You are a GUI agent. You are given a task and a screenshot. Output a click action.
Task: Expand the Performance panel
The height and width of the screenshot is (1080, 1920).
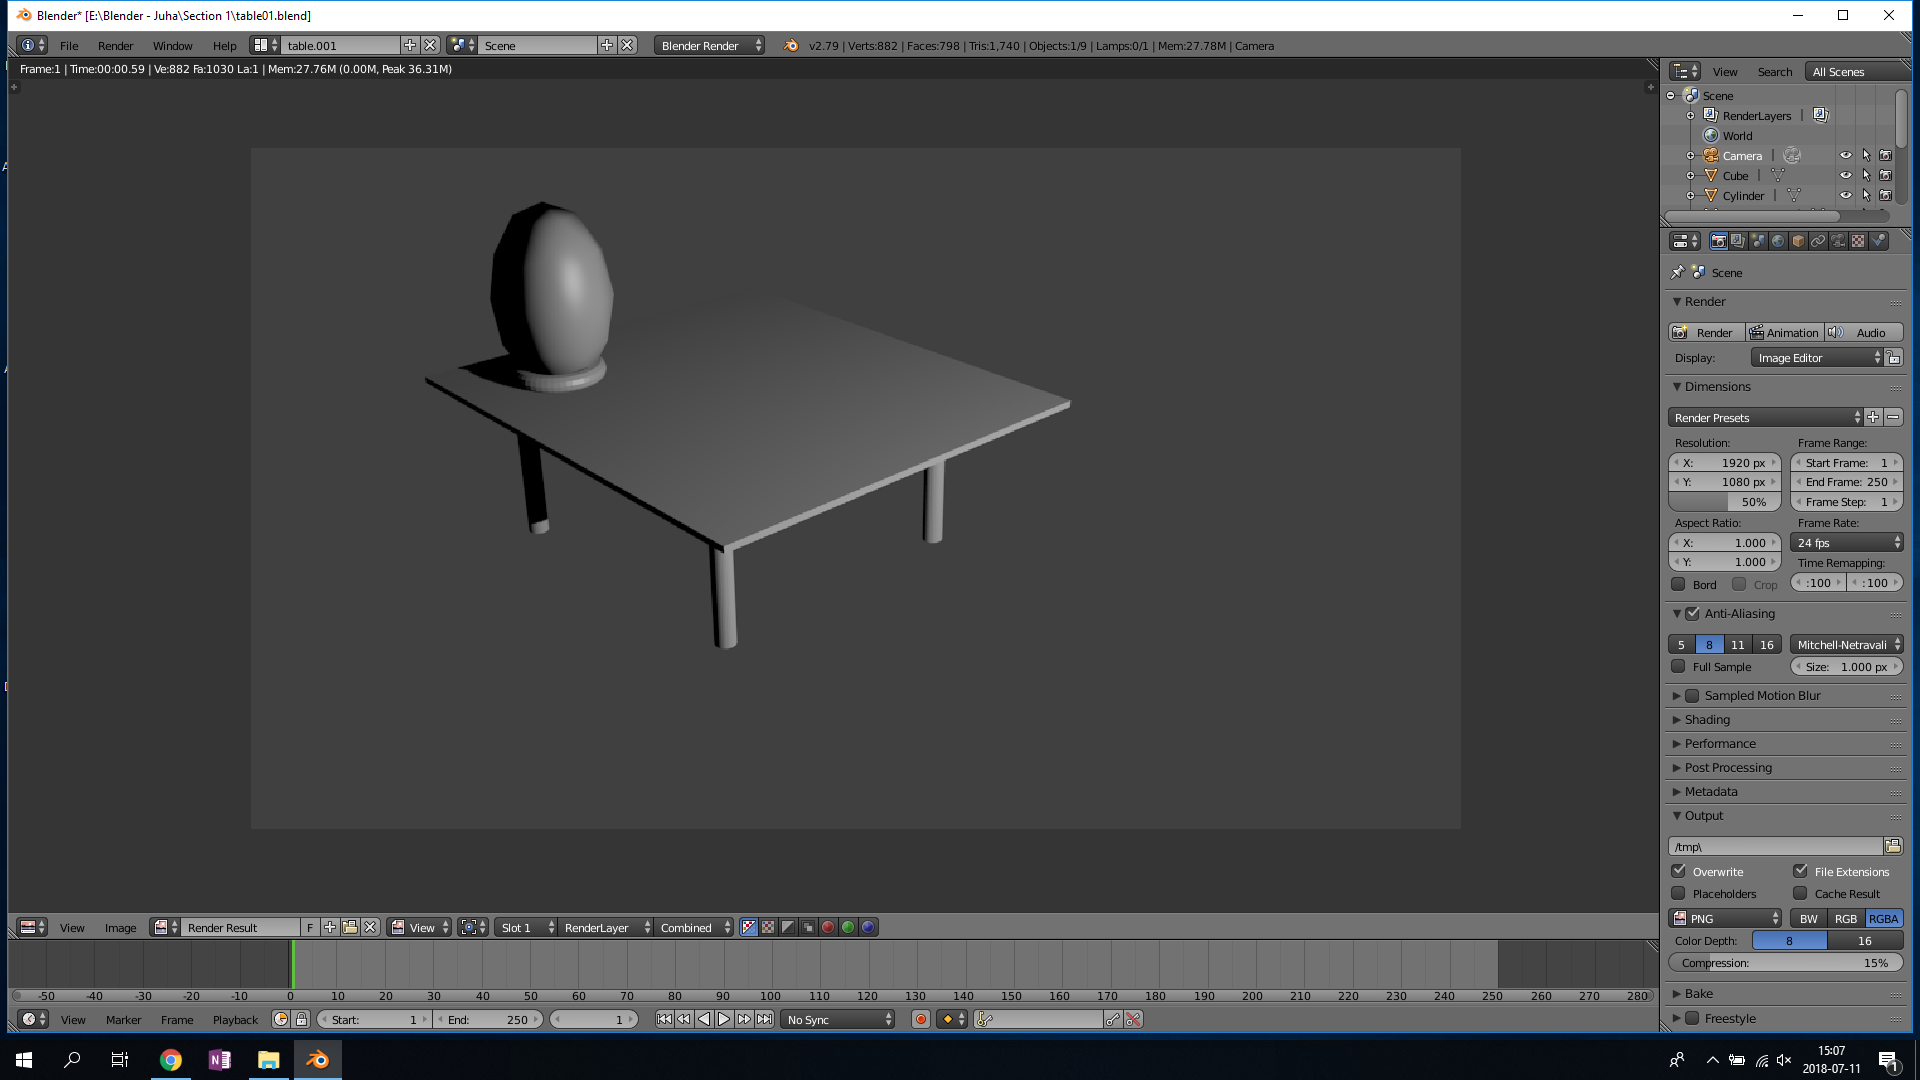click(x=1720, y=743)
